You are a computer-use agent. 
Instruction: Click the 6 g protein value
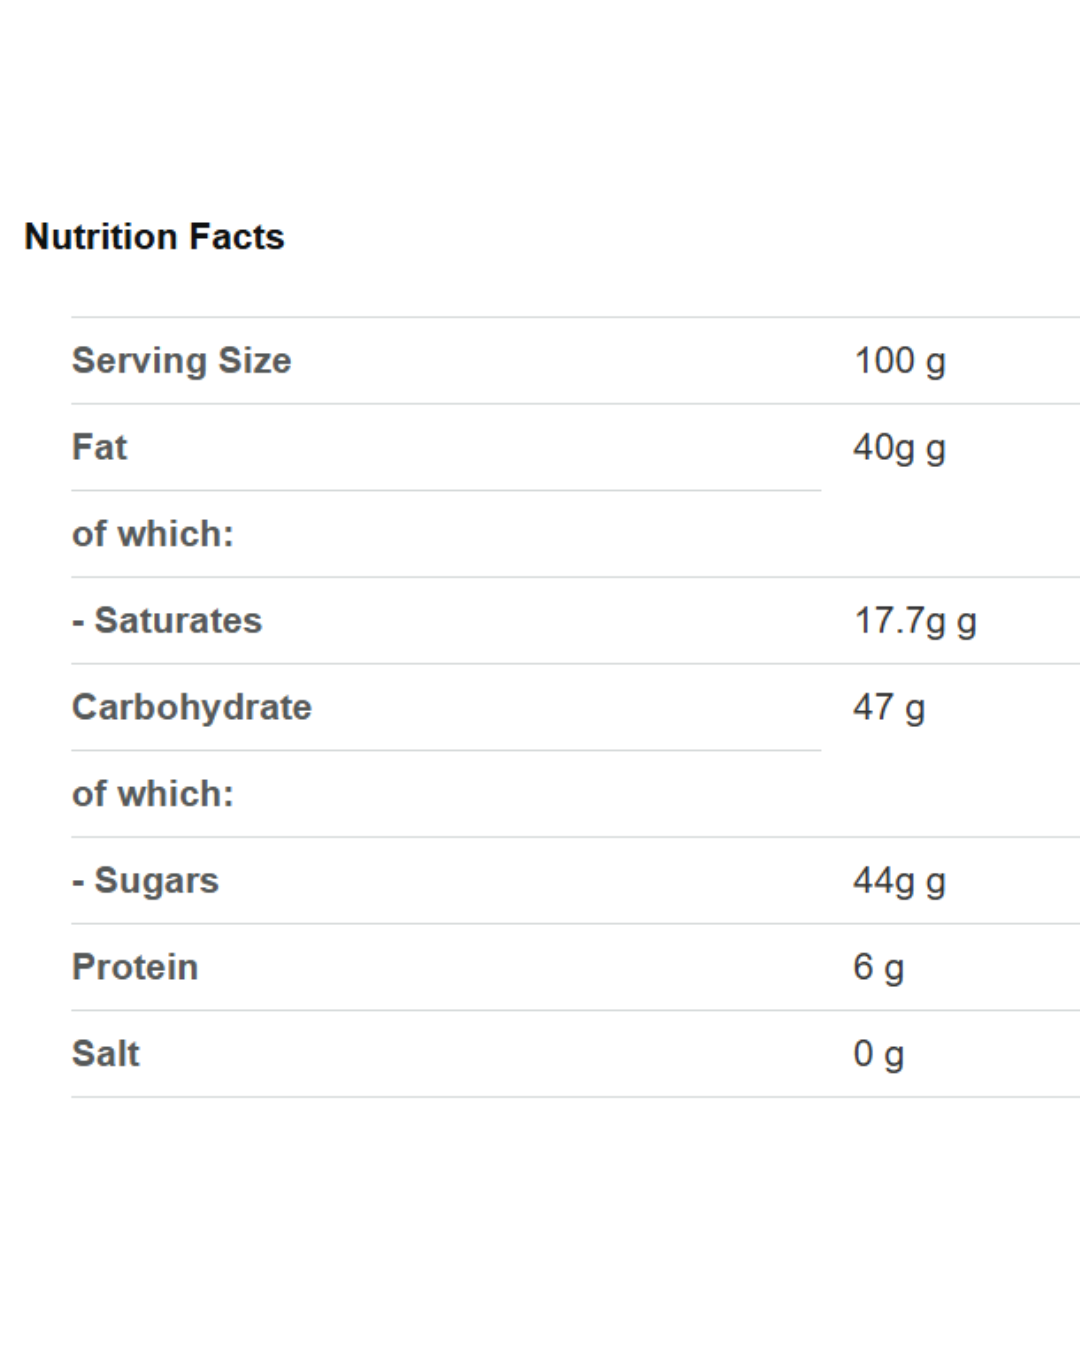878,967
